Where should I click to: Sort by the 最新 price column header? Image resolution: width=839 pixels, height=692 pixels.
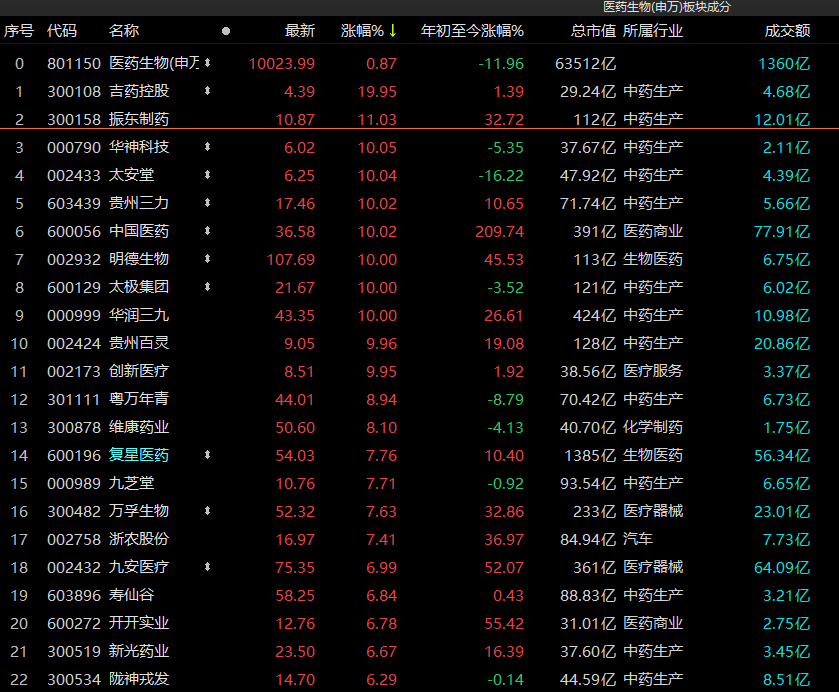(x=300, y=31)
